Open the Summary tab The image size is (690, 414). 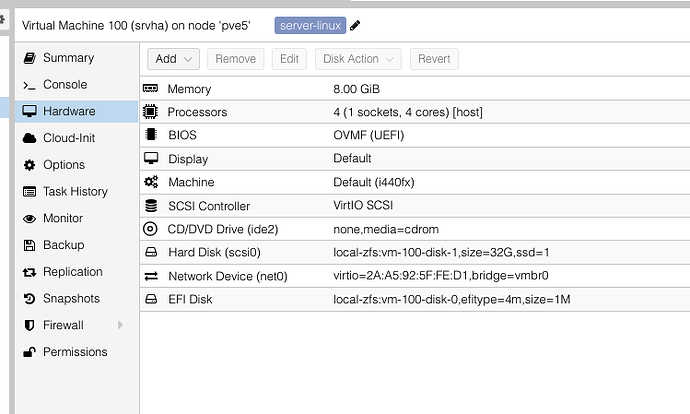tap(67, 58)
